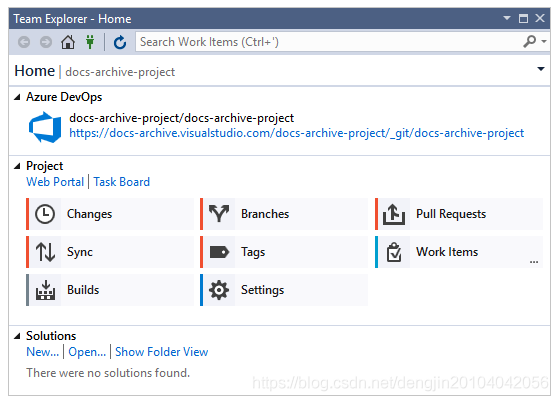Open the Pull Requests tile
The height and width of the screenshot is (401, 558).
[459, 214]
